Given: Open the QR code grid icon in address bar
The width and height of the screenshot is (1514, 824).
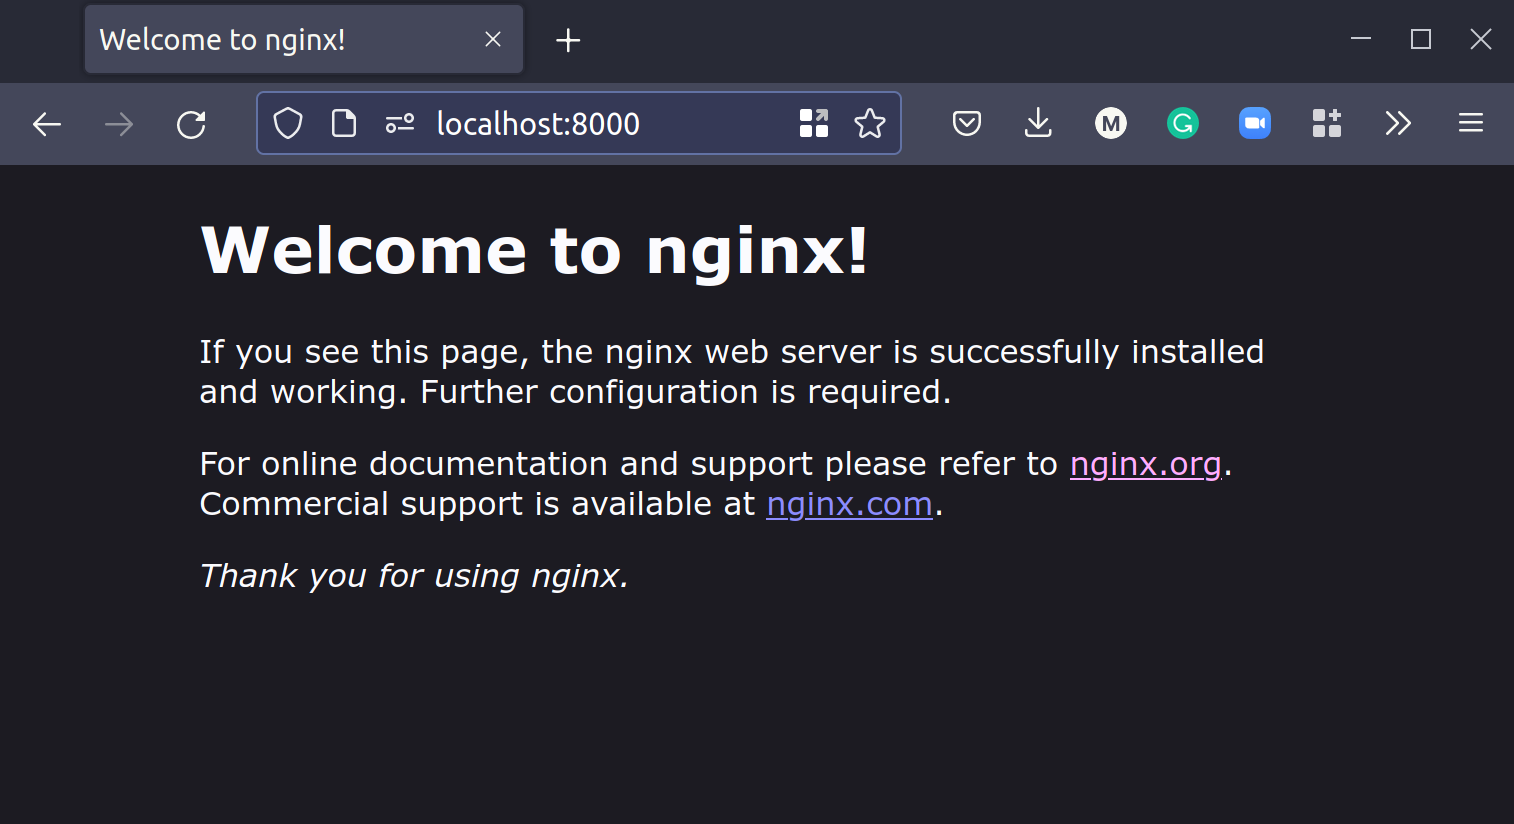Looking at the screenshot, I should pos(814,124).
